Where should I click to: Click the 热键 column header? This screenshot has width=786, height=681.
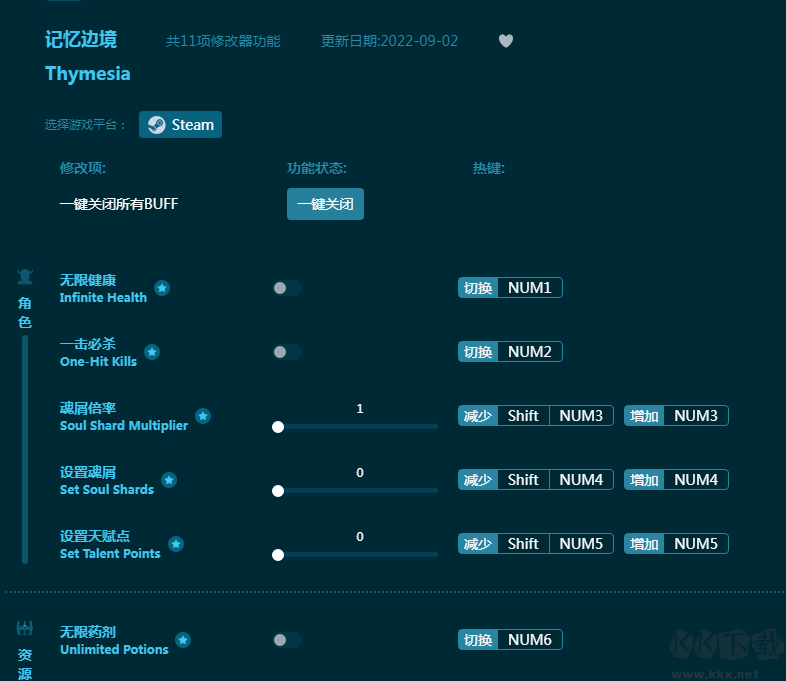coord(489,168)
